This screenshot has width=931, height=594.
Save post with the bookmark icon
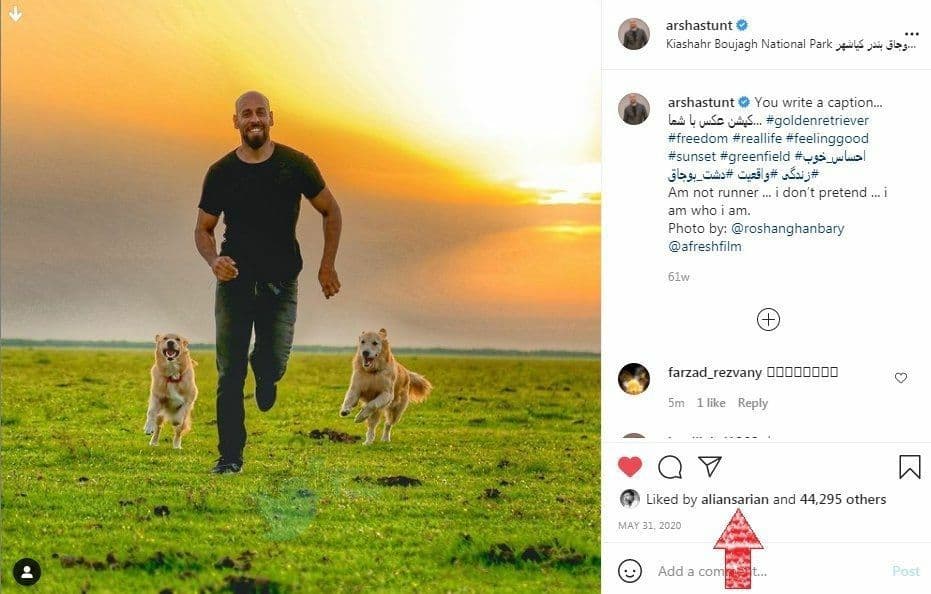click(x=909, y=466)
